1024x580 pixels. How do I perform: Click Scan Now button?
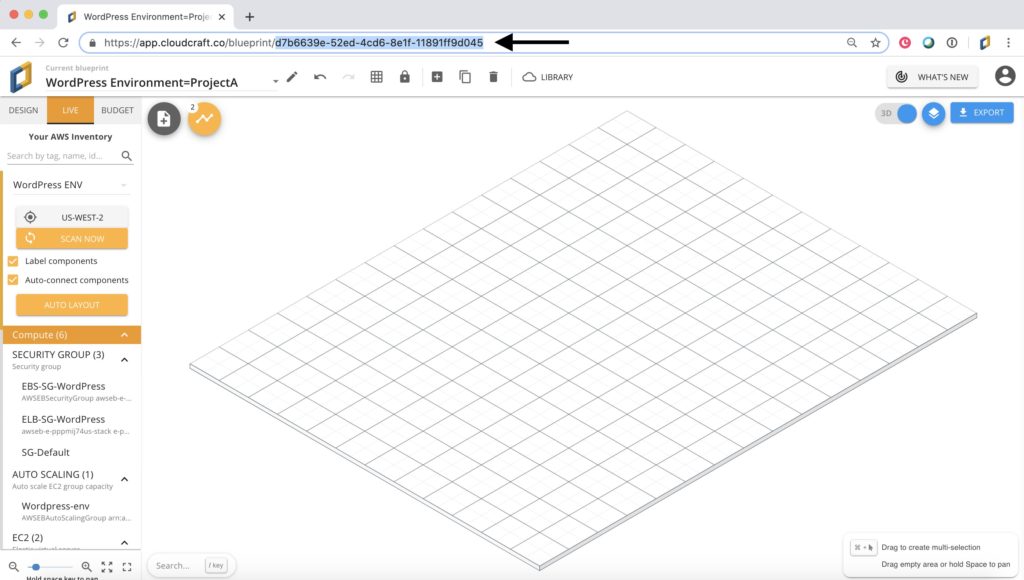tap(72, 238)
